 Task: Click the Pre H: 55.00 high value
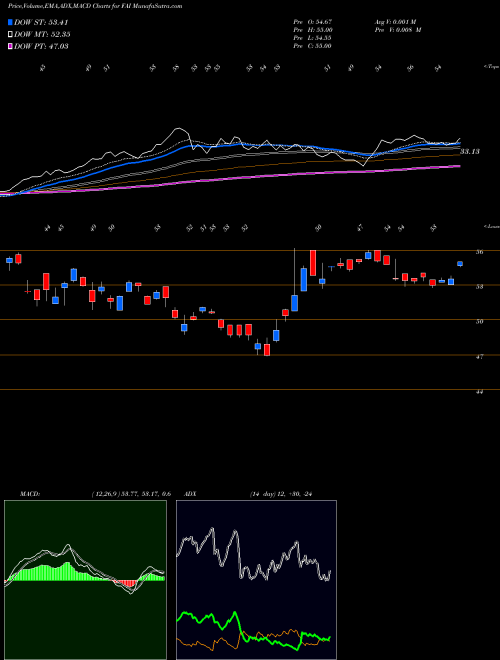(313, 30)
